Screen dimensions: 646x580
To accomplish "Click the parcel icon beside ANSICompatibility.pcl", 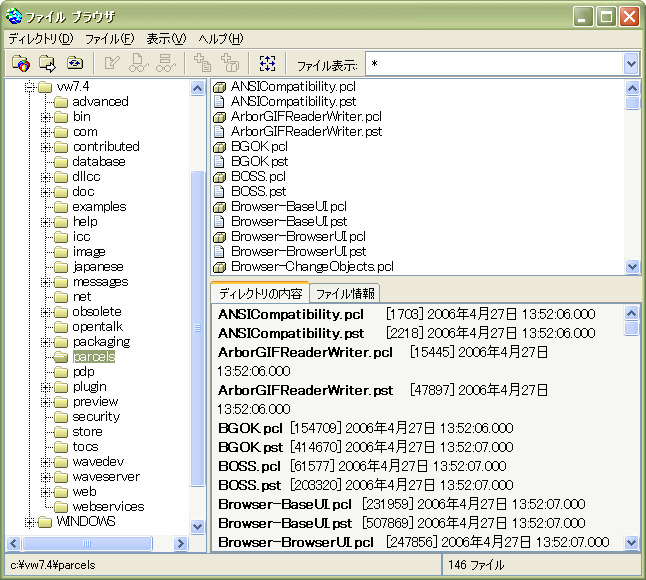I will point(221,87).
